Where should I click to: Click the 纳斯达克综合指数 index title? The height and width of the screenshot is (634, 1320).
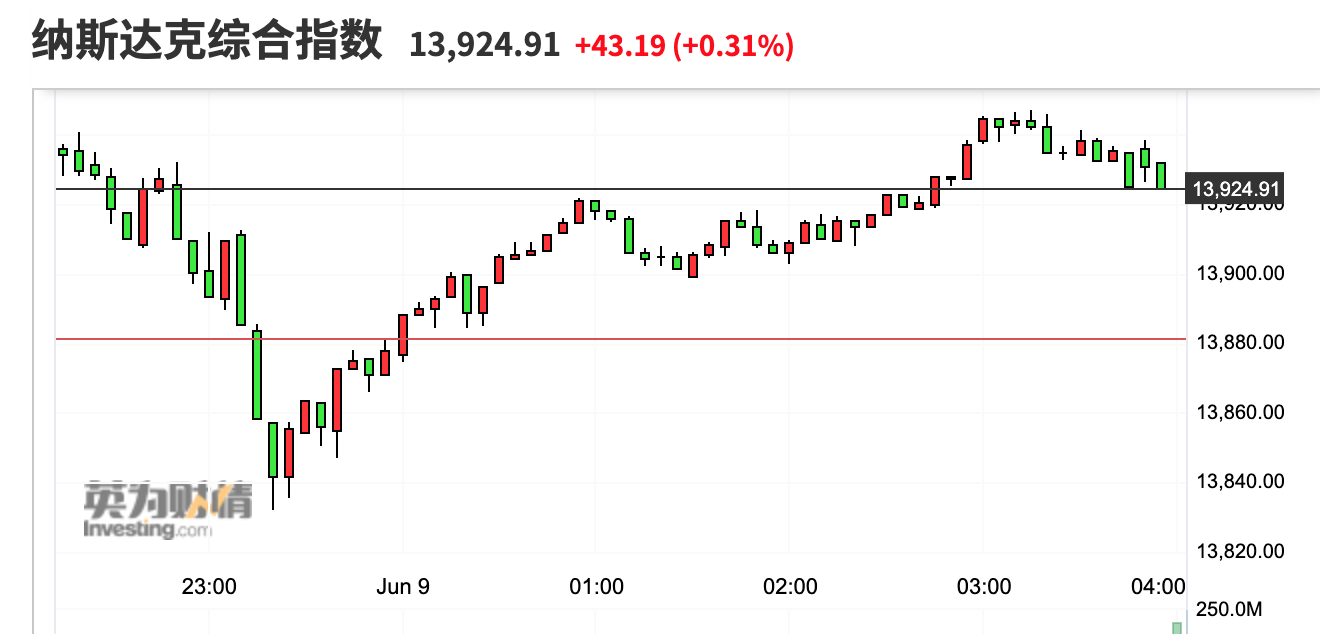pyautogui.click(x=207, y=43)
